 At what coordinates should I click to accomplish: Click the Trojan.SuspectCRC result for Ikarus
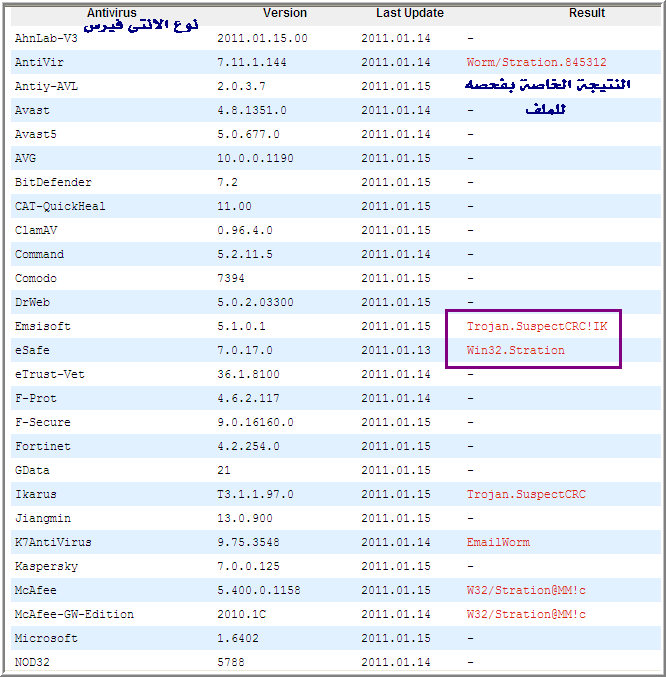pos(526,494)
